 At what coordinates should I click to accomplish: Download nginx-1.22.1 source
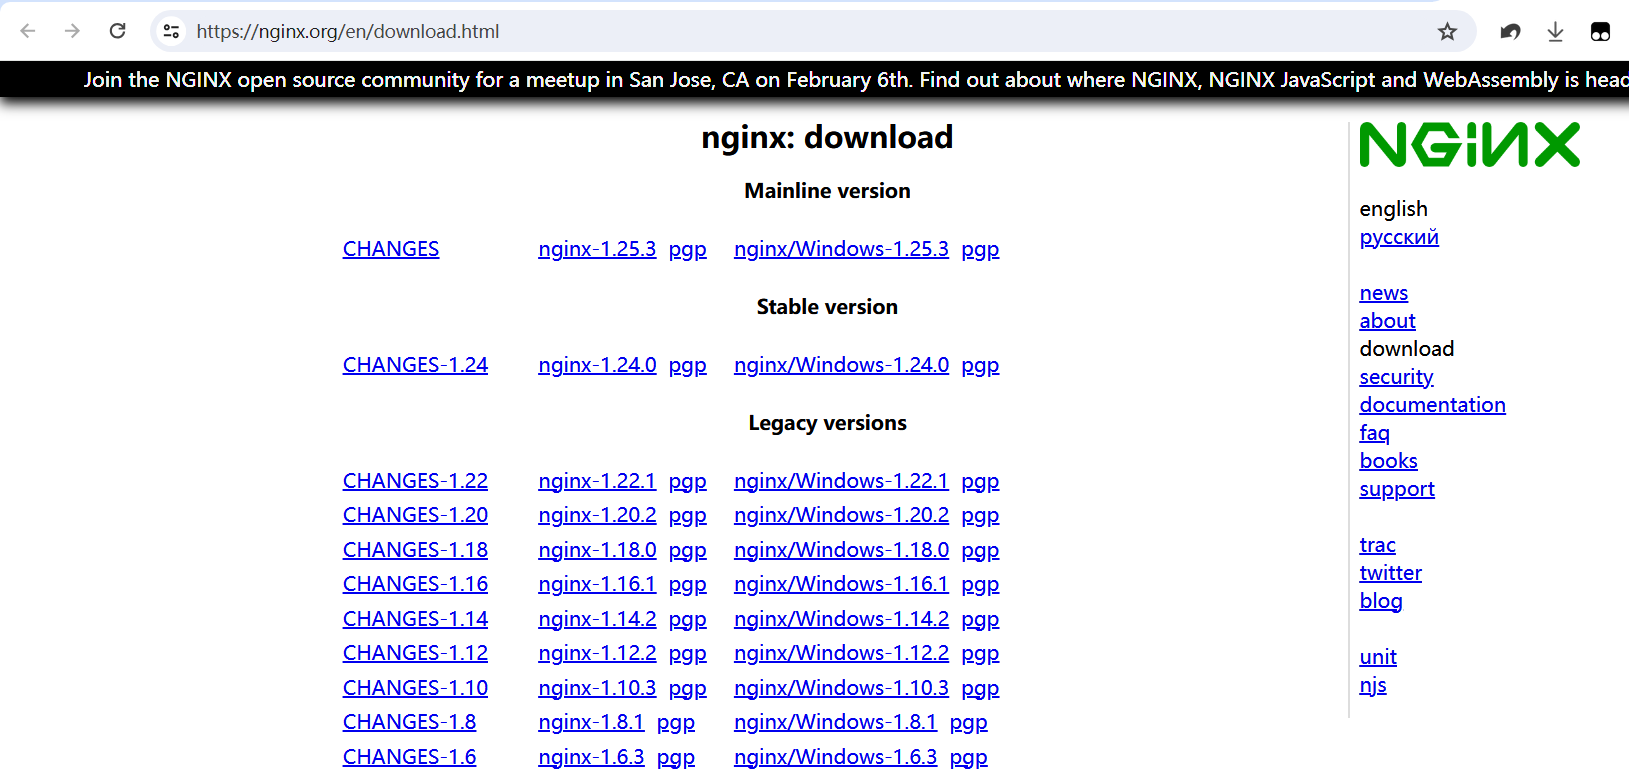point(597,481)
